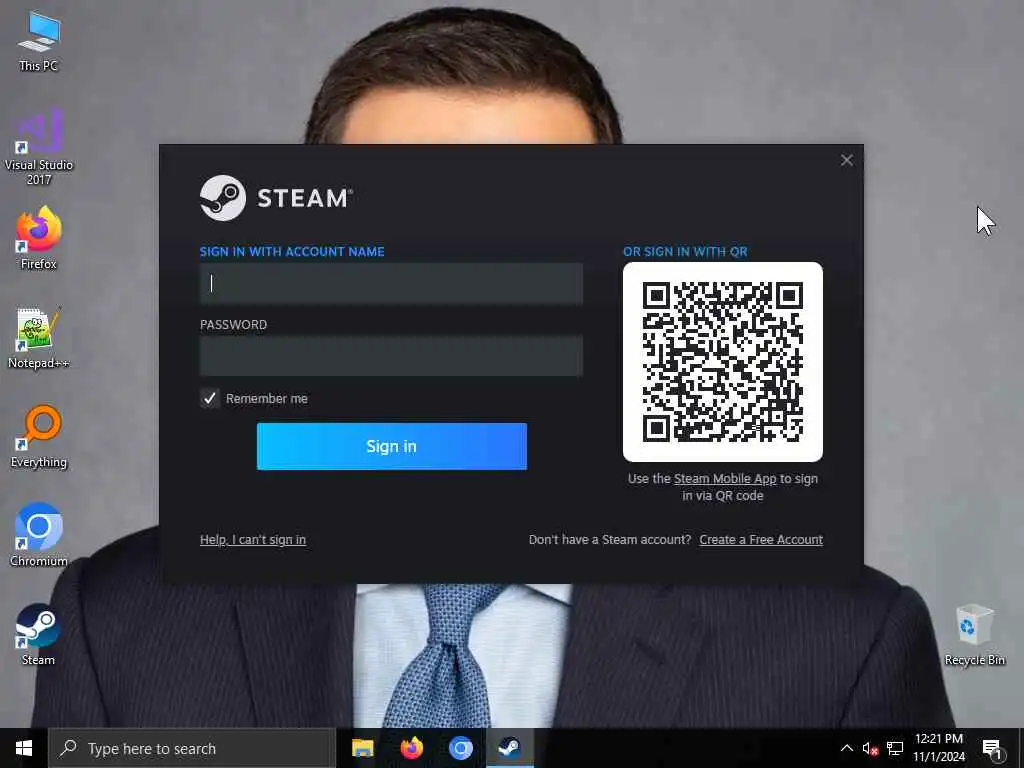The image size is (1024, 768).
Task: Launch Chromium from the taskbar
Action: (460, 748)
